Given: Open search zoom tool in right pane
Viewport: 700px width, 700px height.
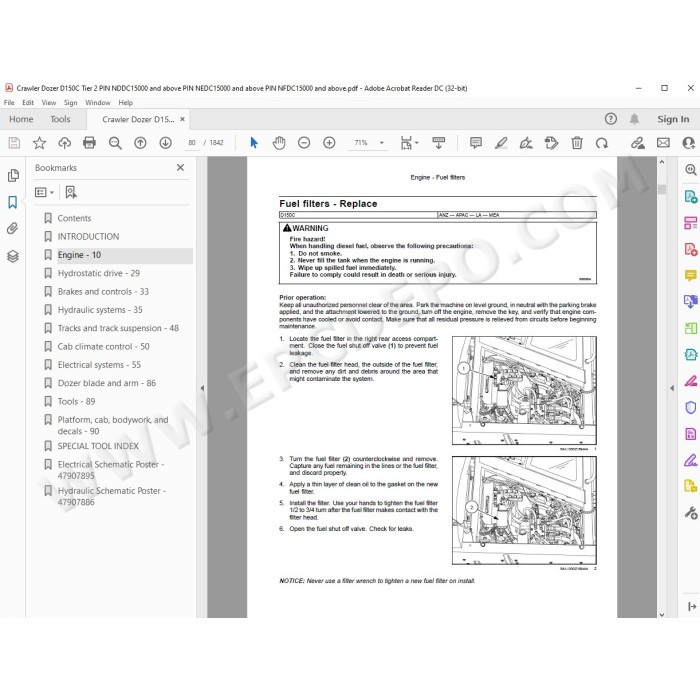Looking at the screenshot, I should pyautogui.click(x=691, y=170).
